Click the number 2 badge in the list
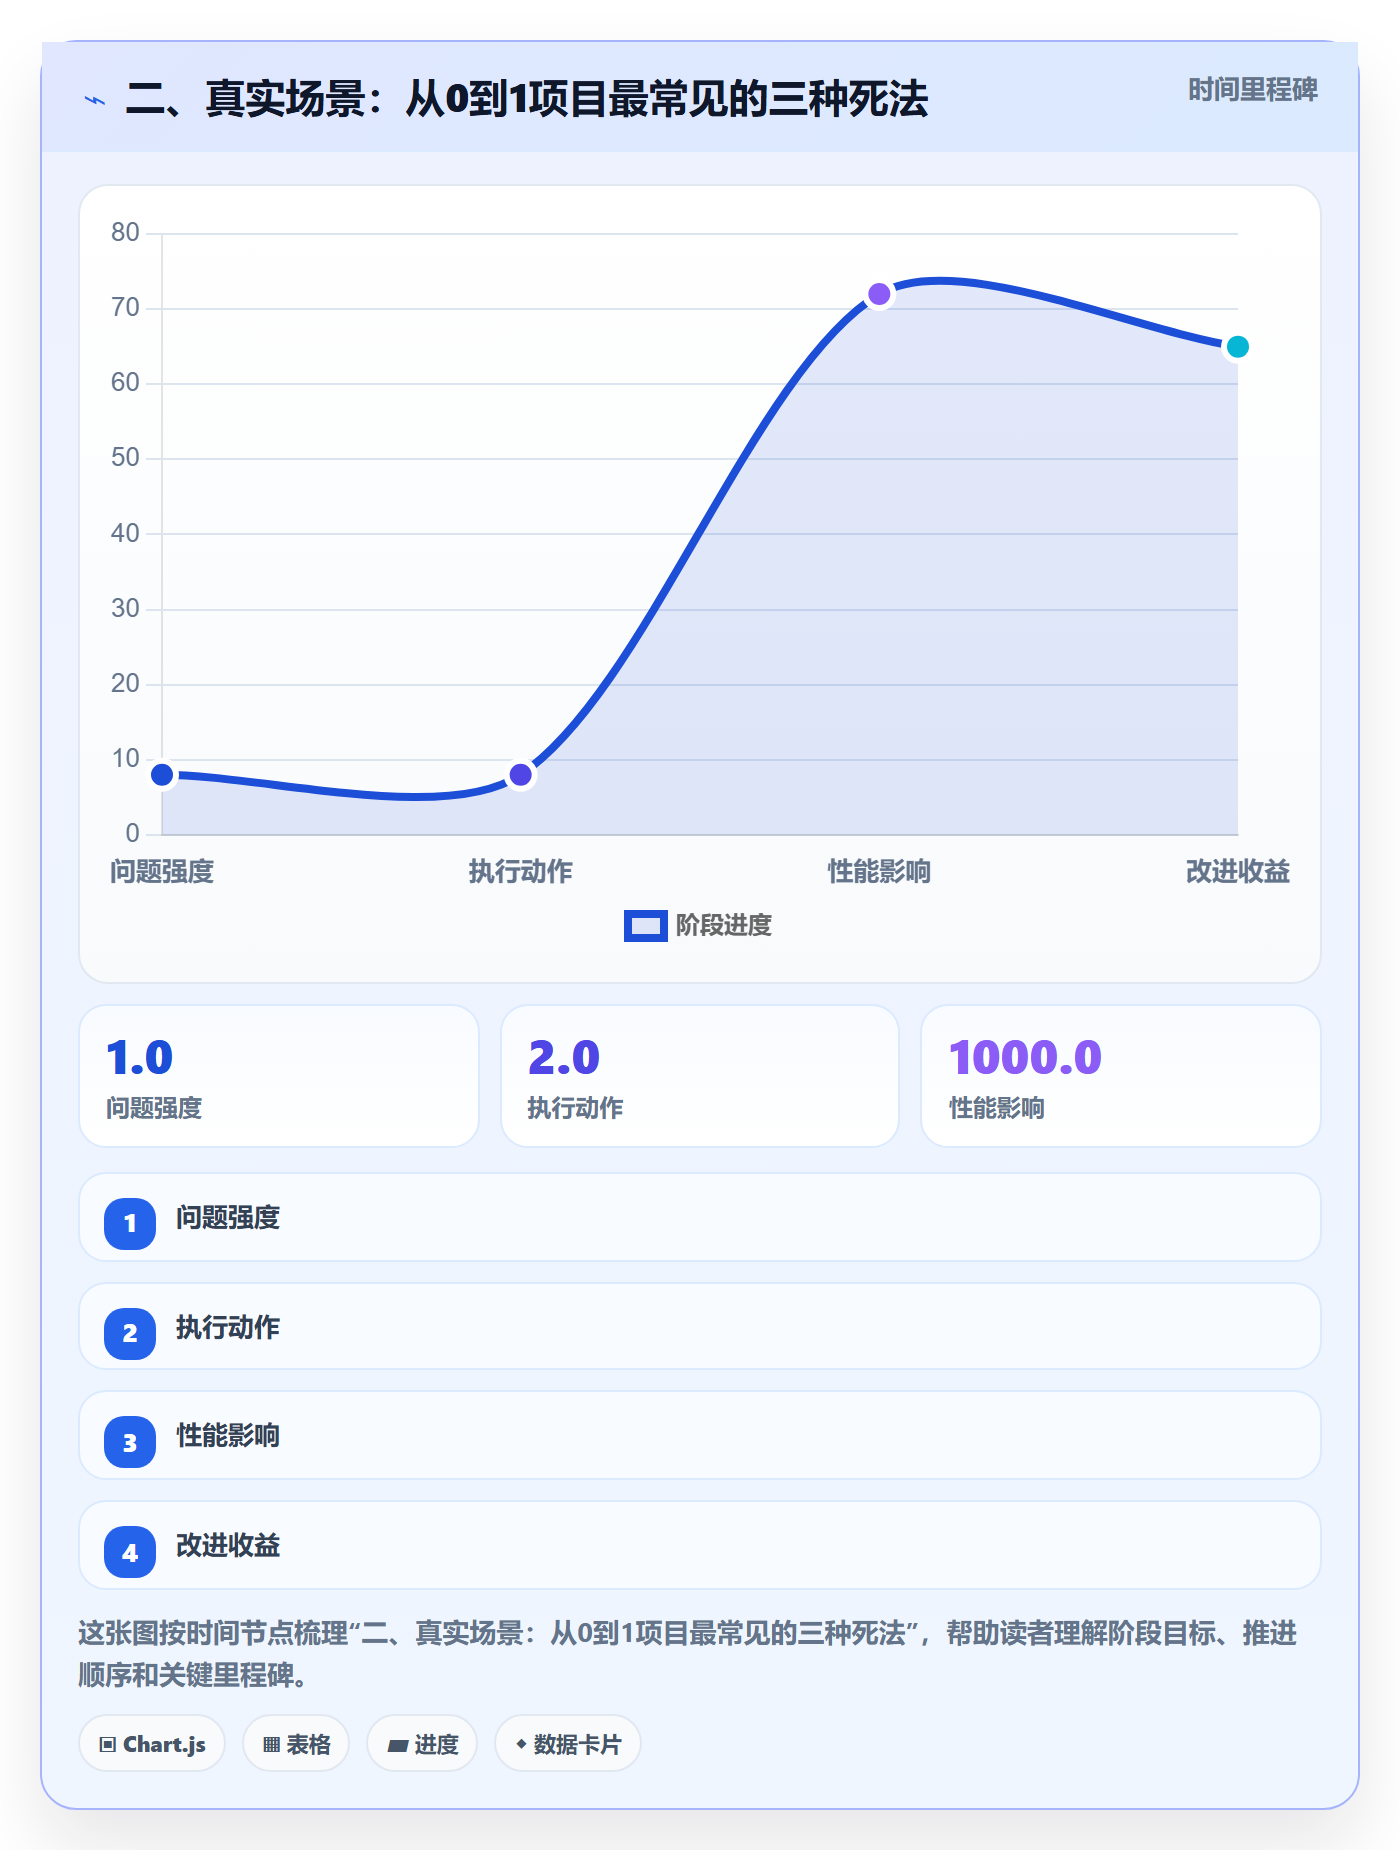 click(130, 1333)
